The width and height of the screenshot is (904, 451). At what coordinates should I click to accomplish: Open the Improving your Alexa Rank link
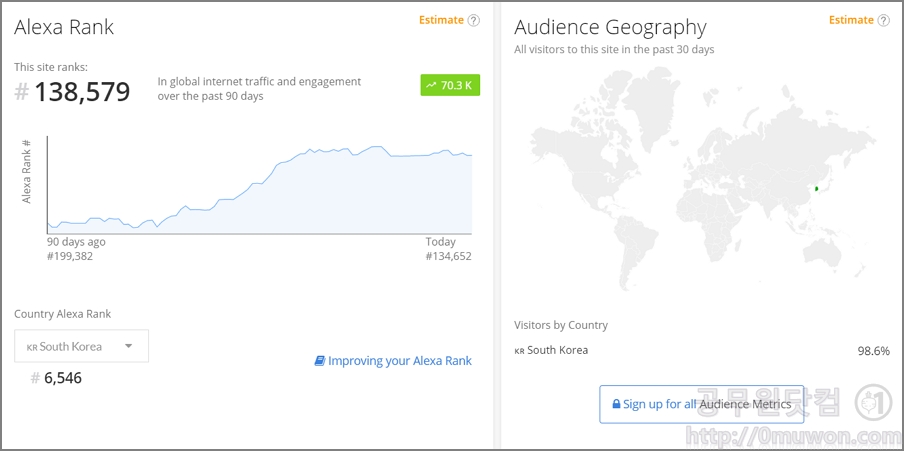(x=400, y=361)
